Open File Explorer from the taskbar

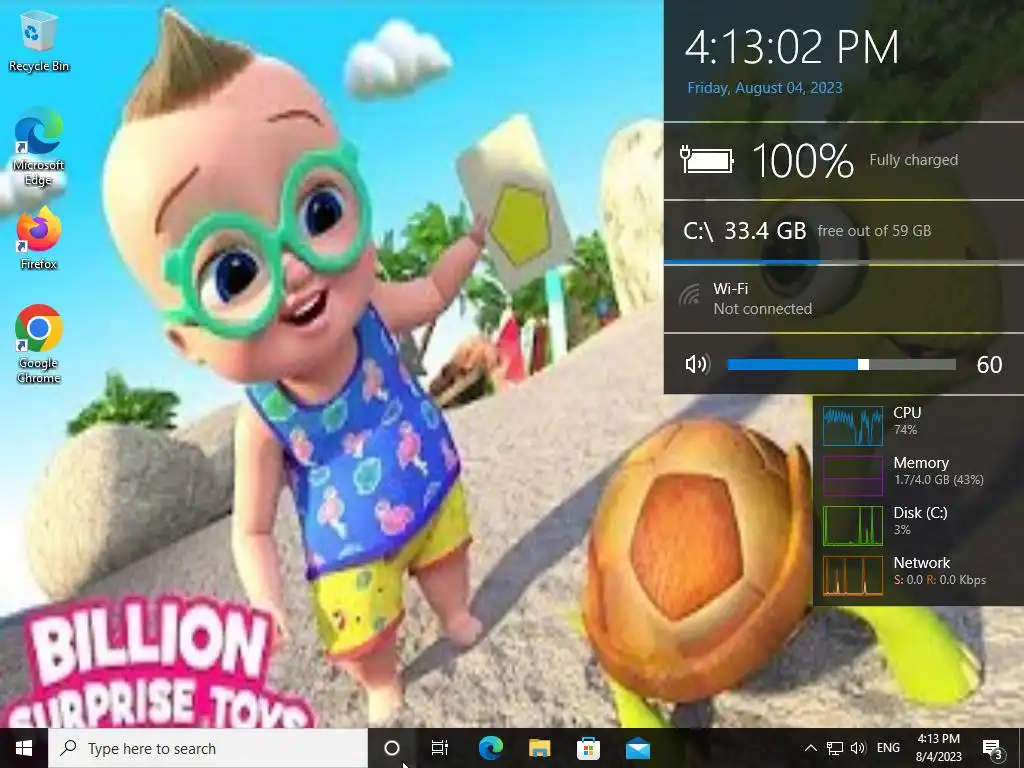click(539, 748)
